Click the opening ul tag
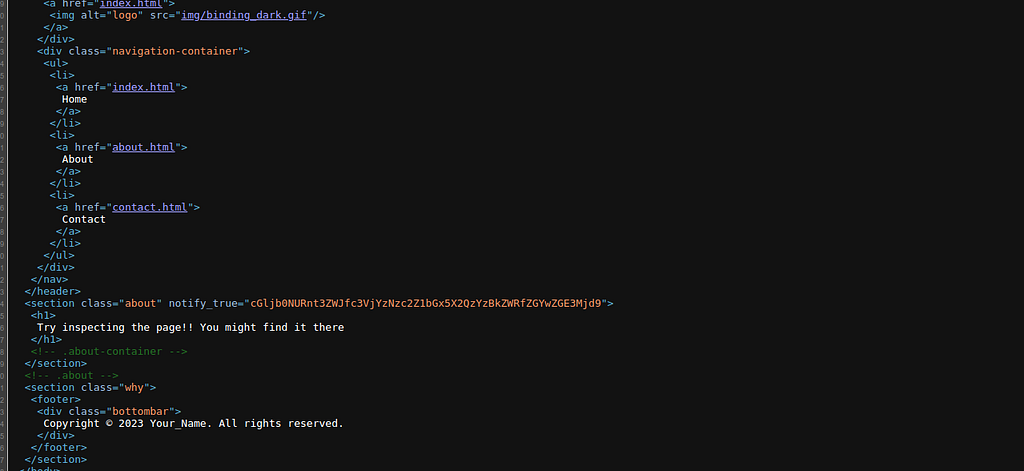The height and width of the screenshot is (471, 1024). click(x=56, y=63)
